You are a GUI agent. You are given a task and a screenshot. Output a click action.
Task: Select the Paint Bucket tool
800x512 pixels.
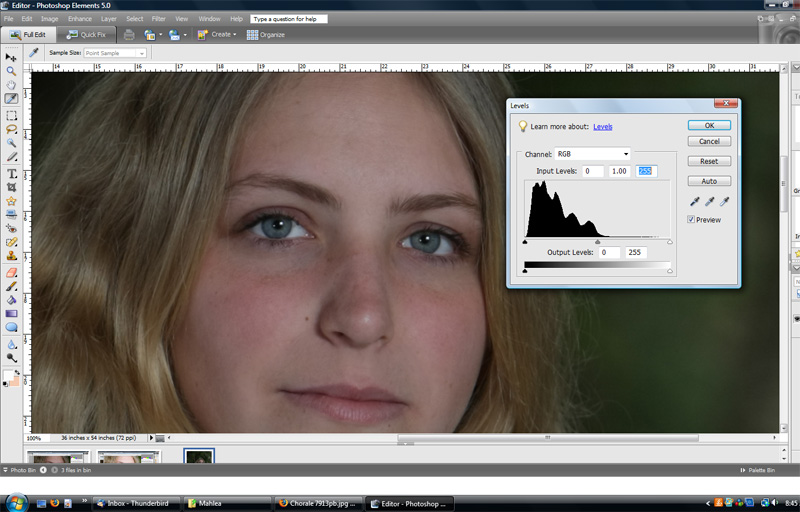[x=11, y=300]
